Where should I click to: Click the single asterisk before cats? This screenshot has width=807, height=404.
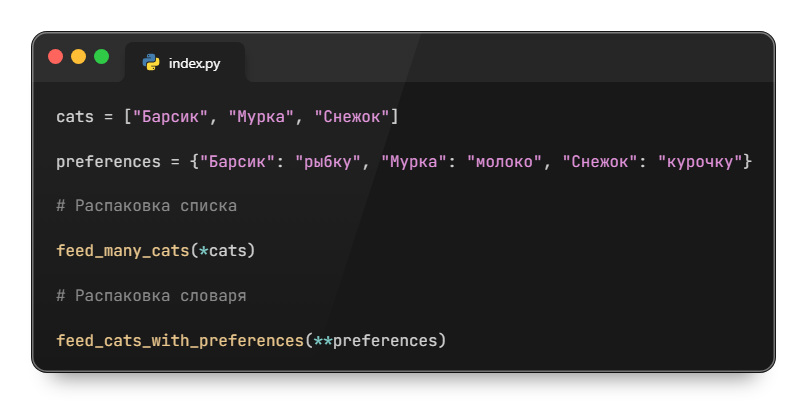(203, 250)
